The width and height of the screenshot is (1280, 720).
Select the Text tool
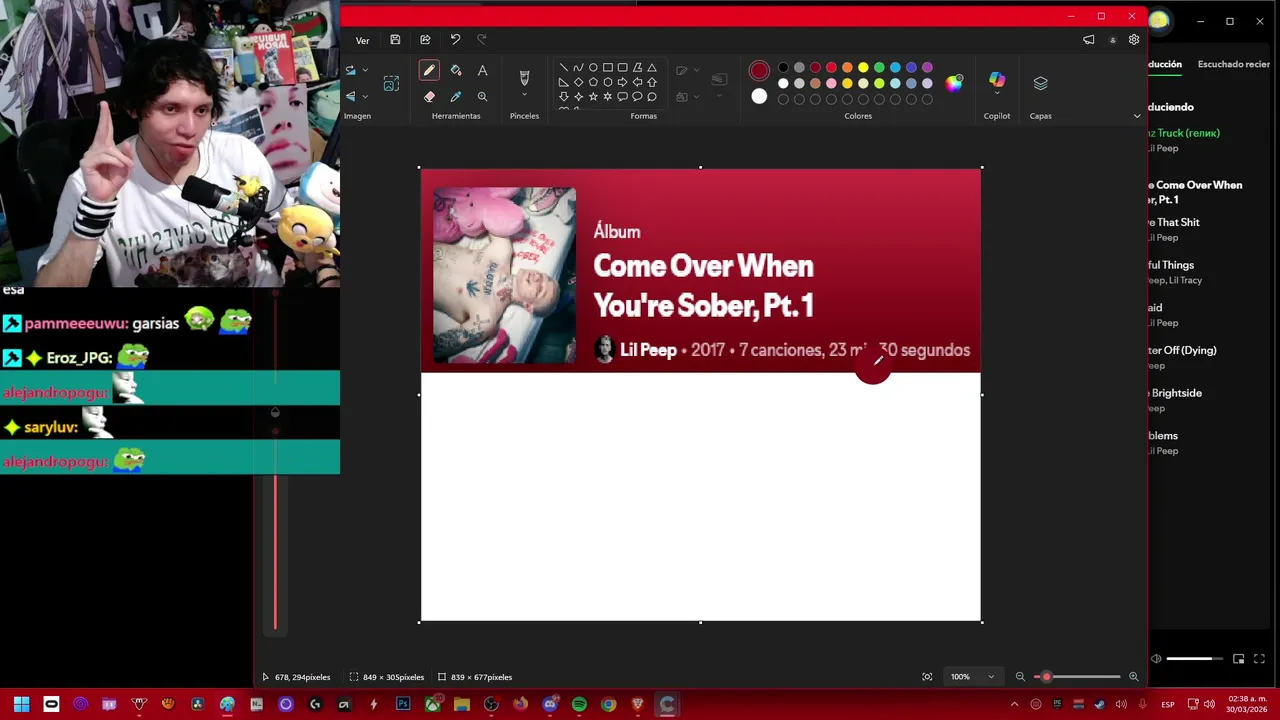482,70
